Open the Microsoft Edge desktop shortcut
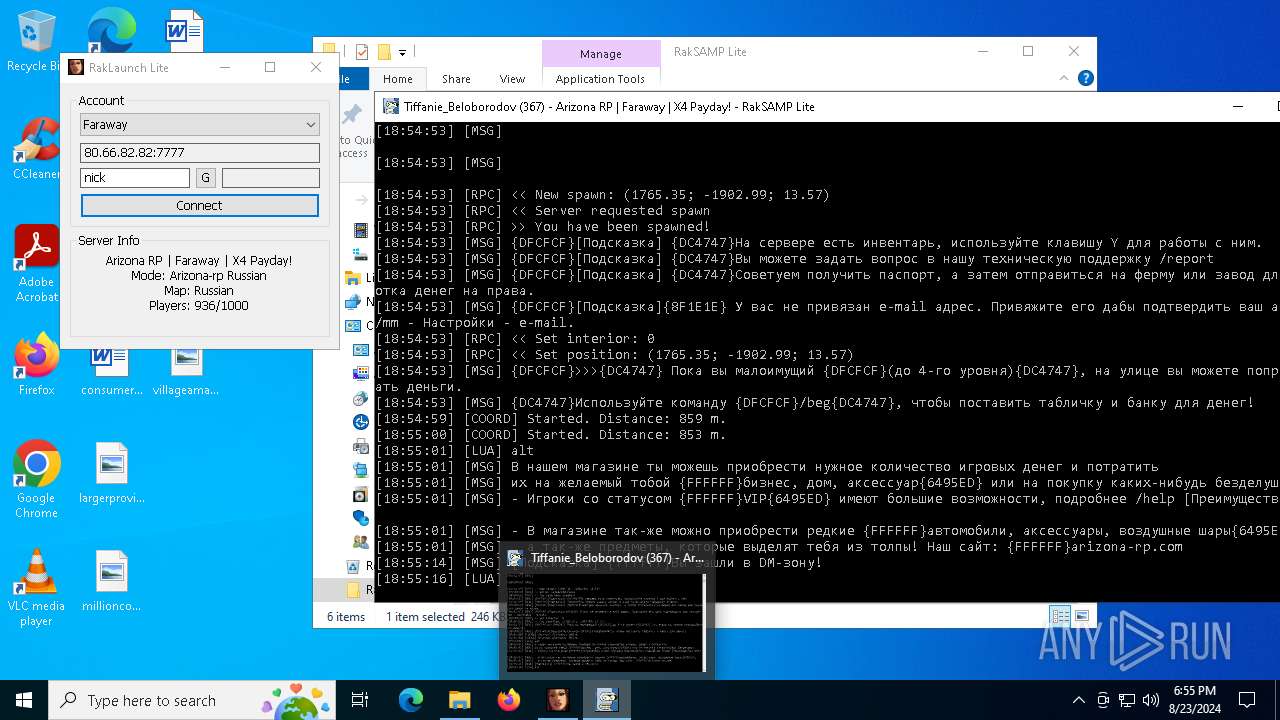Screen dimensions: 1280x720 [x=110, y=30]
